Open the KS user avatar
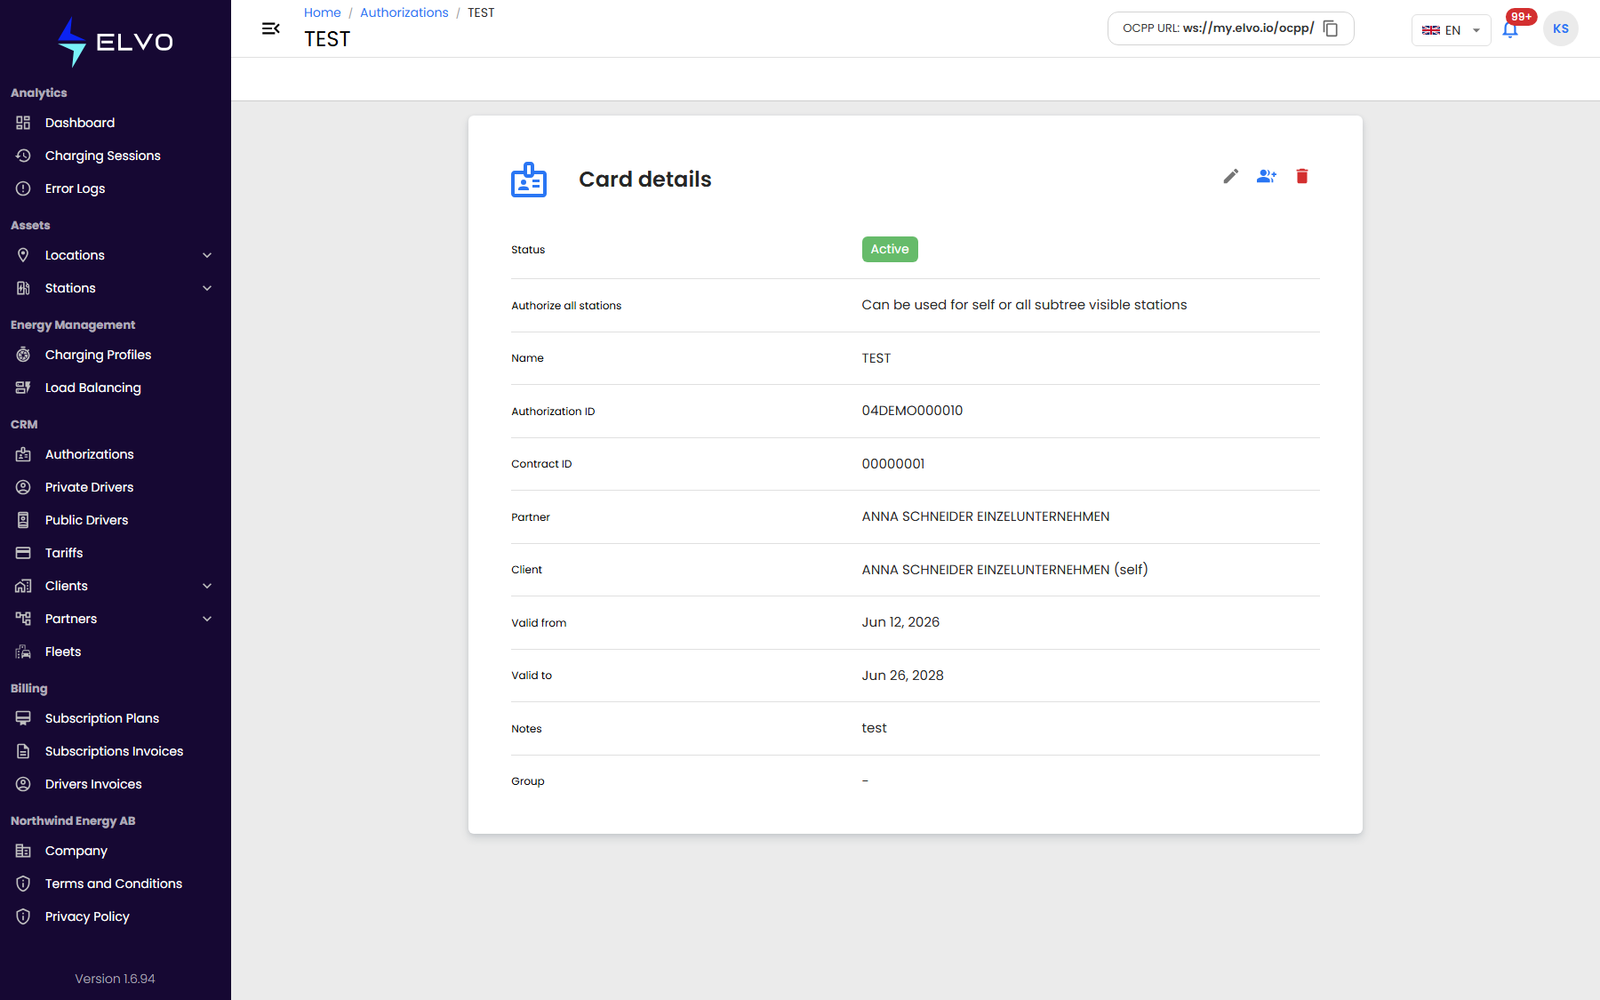This screenshot has height=1000, width=1600. pos(1560,28)
